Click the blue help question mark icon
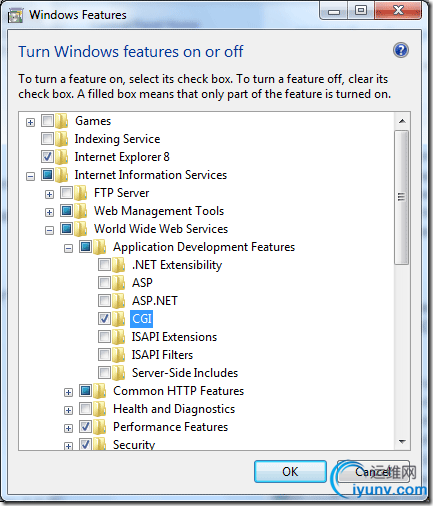 click(401, 50)
